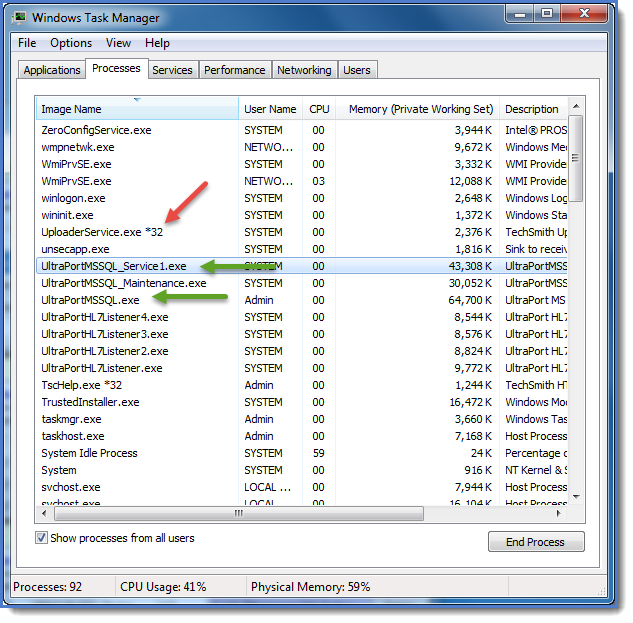This screenshot has height=623, width=633.
Task: Select UltraPortMSSQL_Service1.exe process
Action: (x=302, y=266)
